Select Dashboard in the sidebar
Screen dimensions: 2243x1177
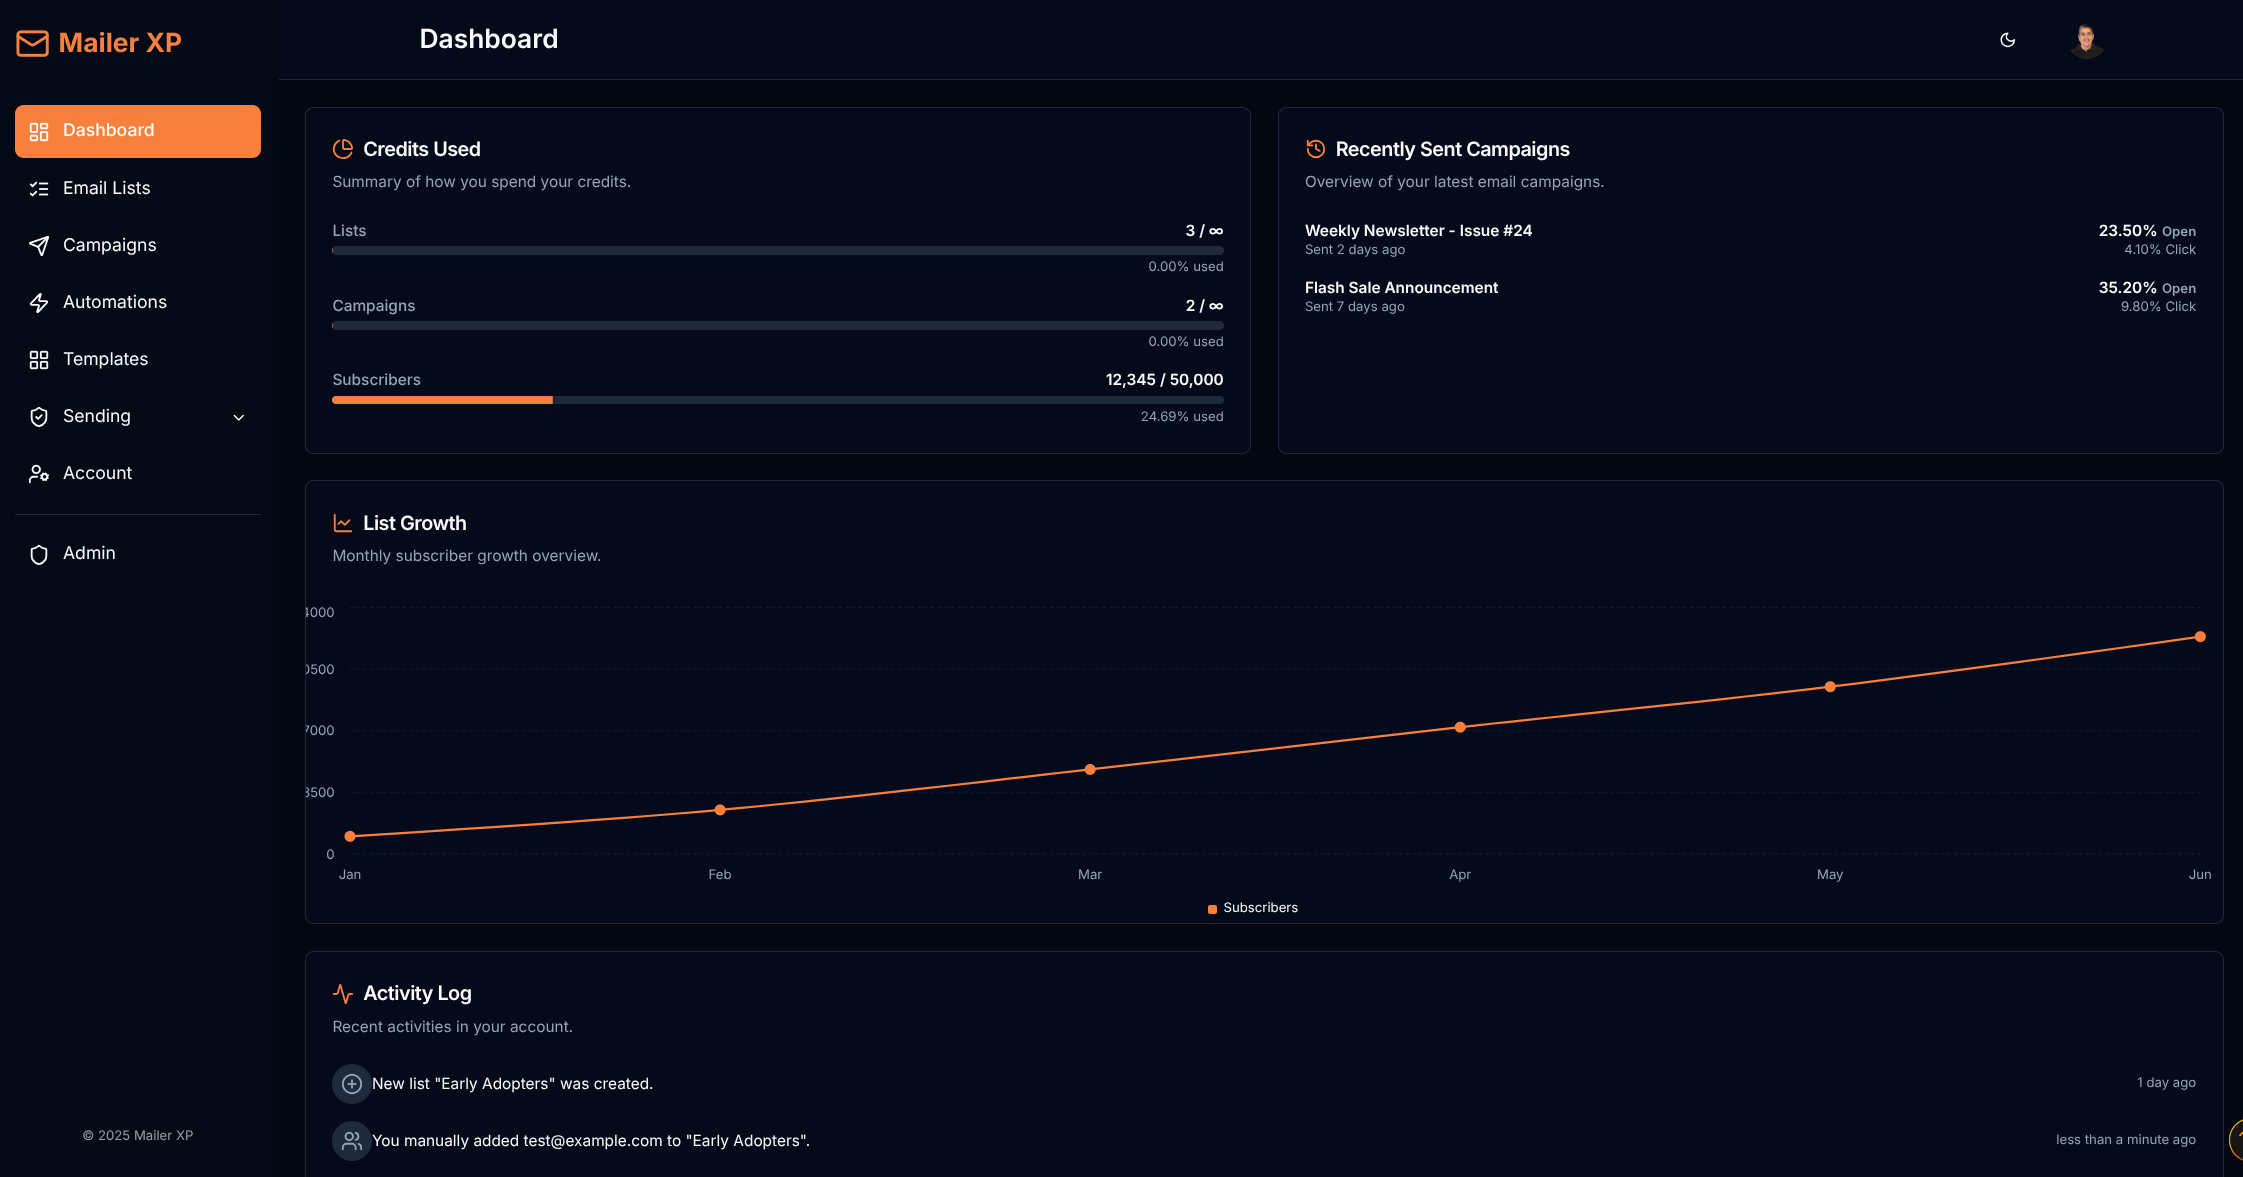tap(108, 130)
